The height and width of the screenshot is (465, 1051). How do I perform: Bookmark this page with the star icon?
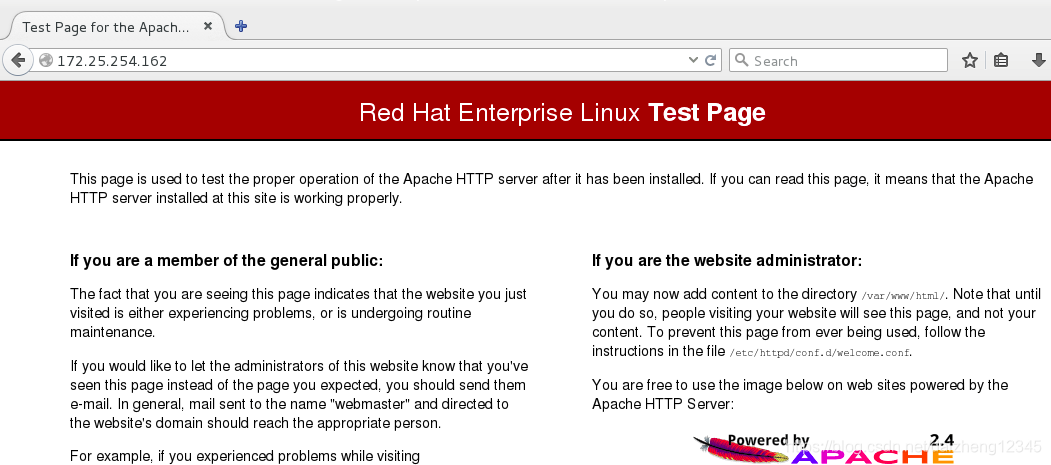tap(969, 60)
